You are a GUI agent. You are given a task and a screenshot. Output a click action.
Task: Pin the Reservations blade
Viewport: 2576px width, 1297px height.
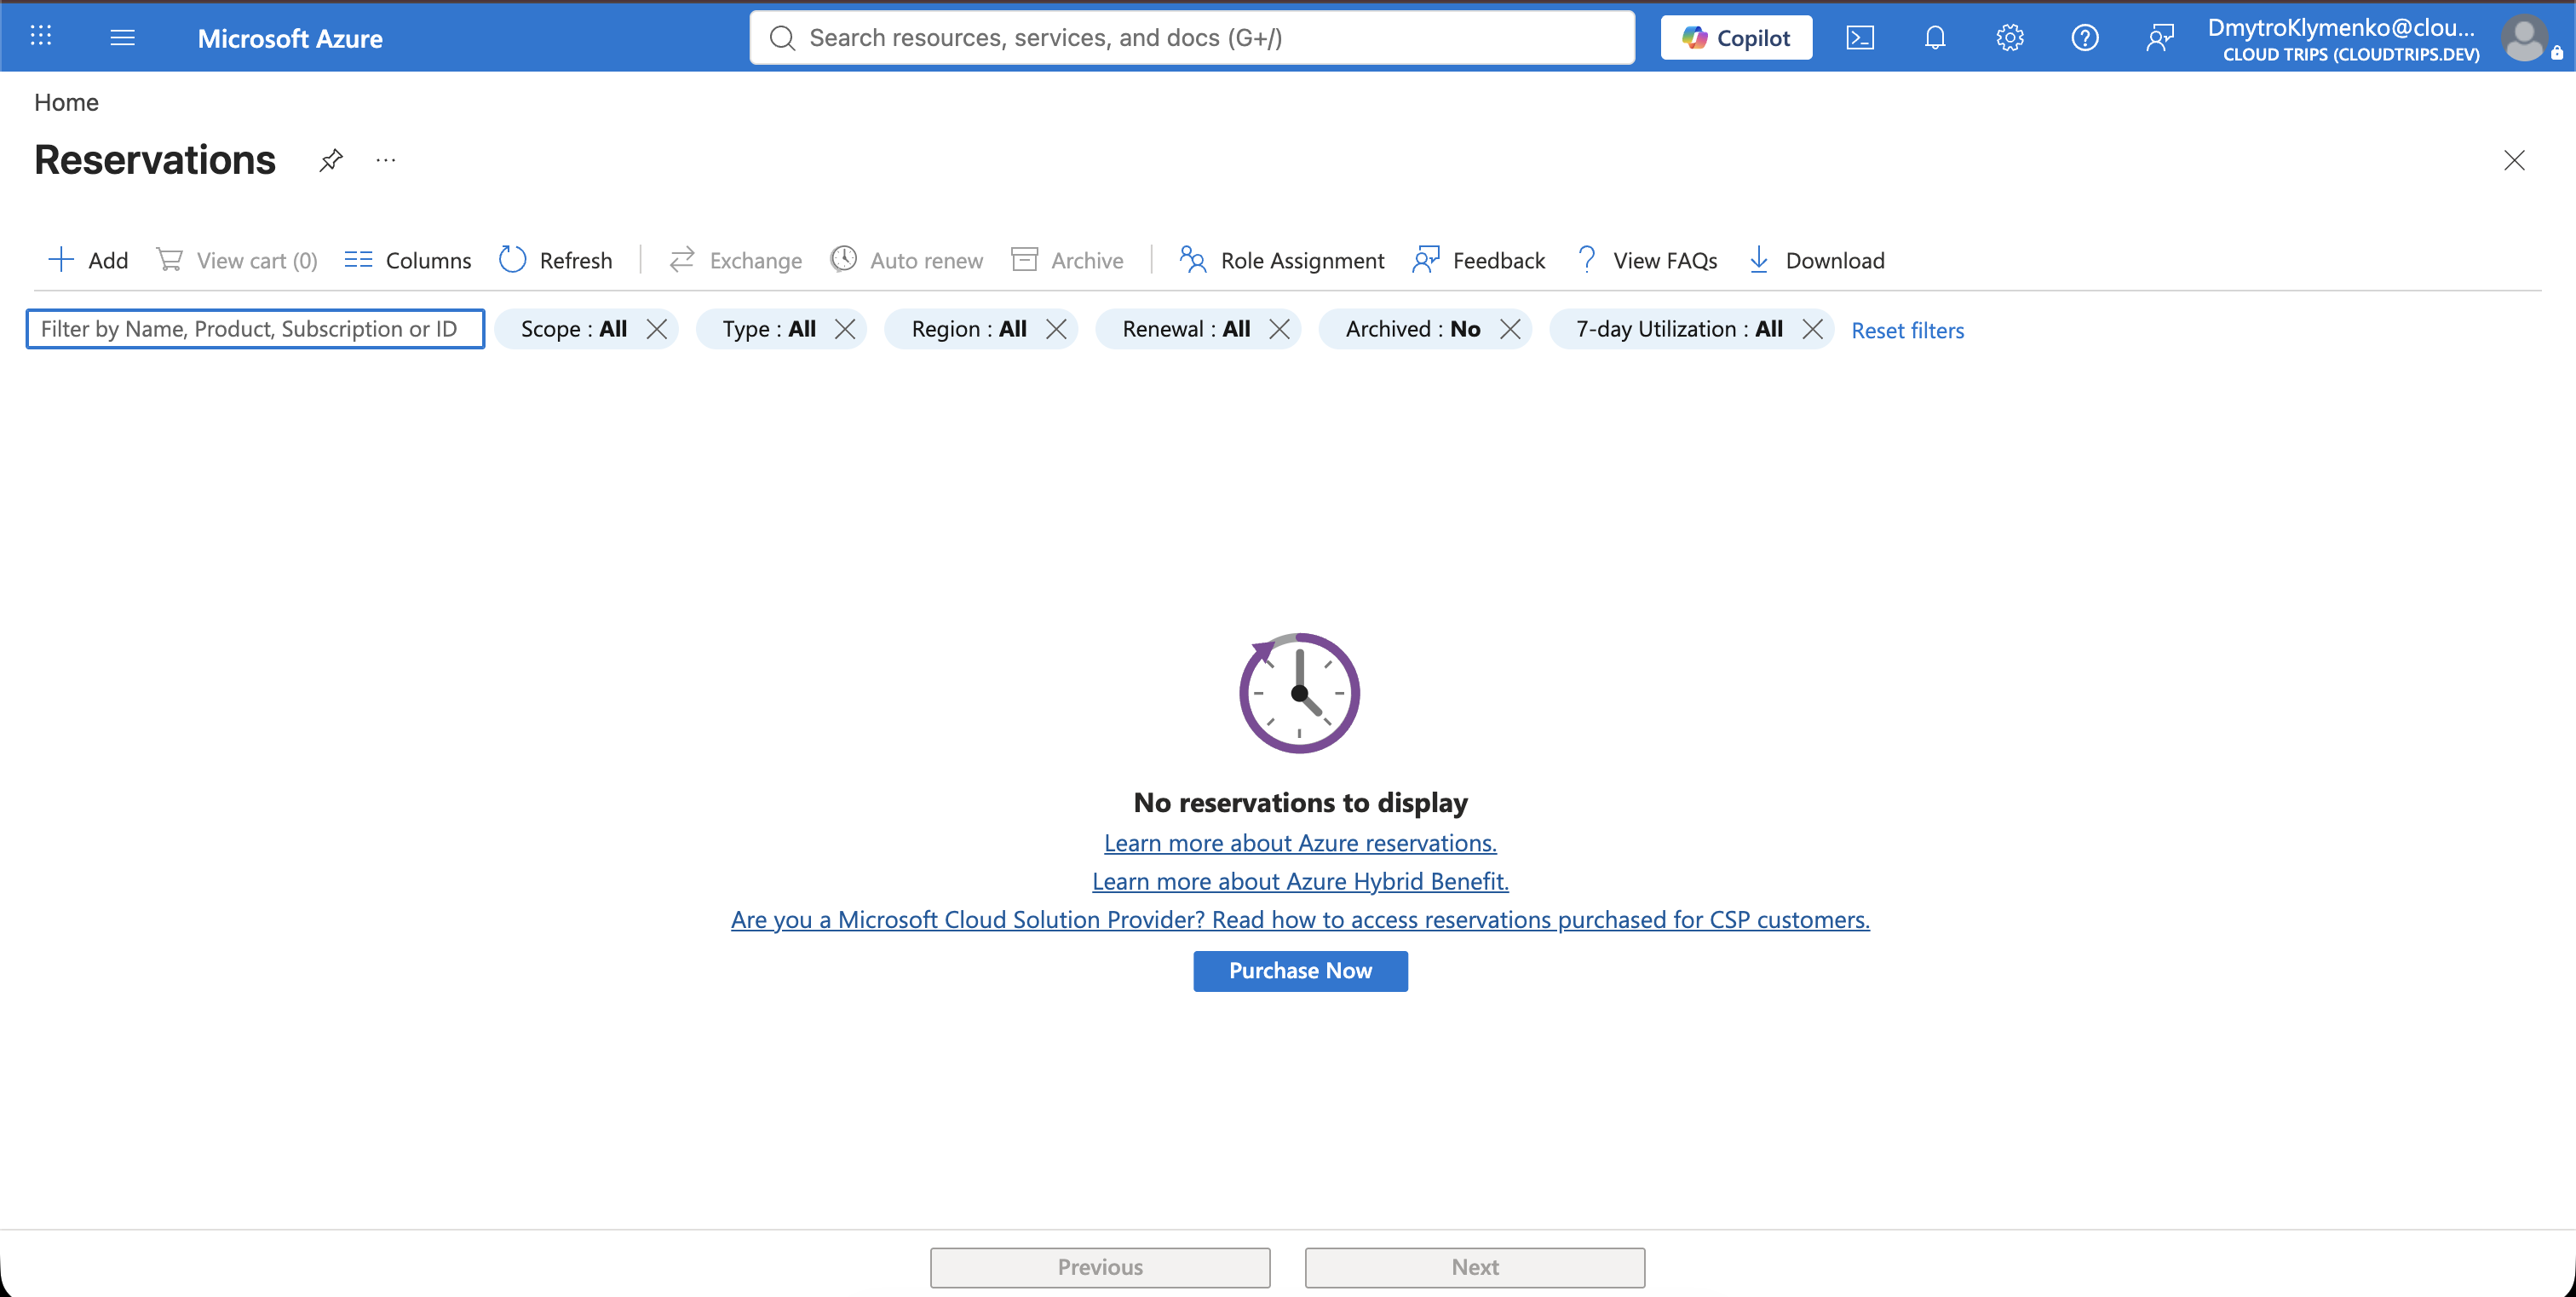coord(331,160)
